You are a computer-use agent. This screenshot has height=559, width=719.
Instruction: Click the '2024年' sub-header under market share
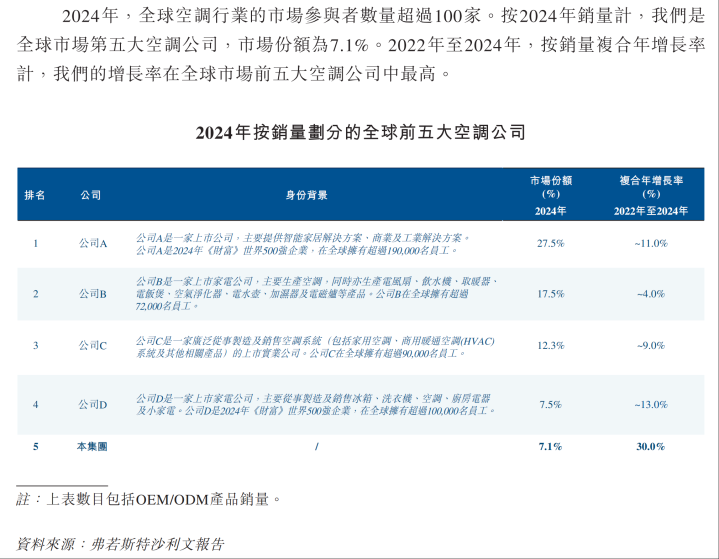click(x=550, y=211)
